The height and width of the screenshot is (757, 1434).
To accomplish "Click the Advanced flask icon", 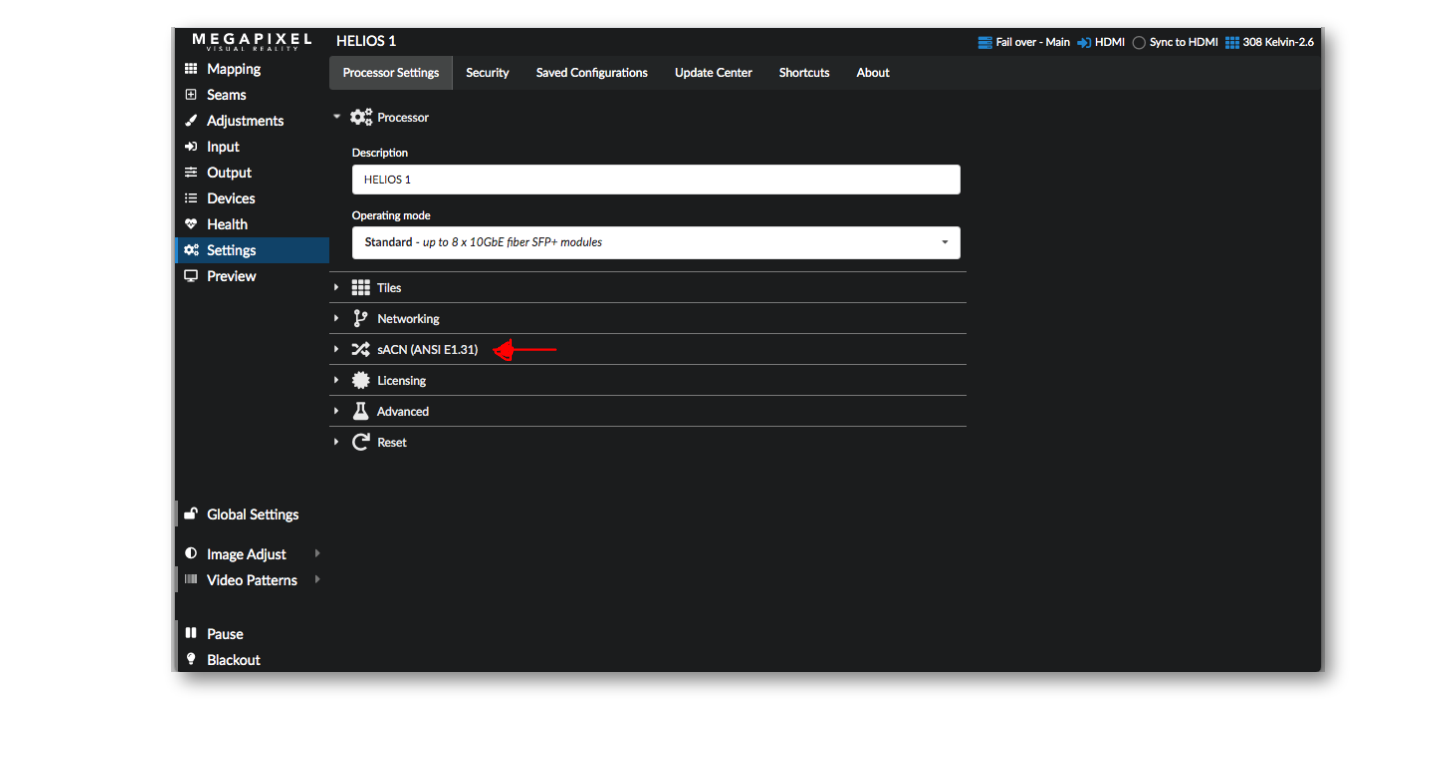I will pyautogui.click(x=361, y=411).
